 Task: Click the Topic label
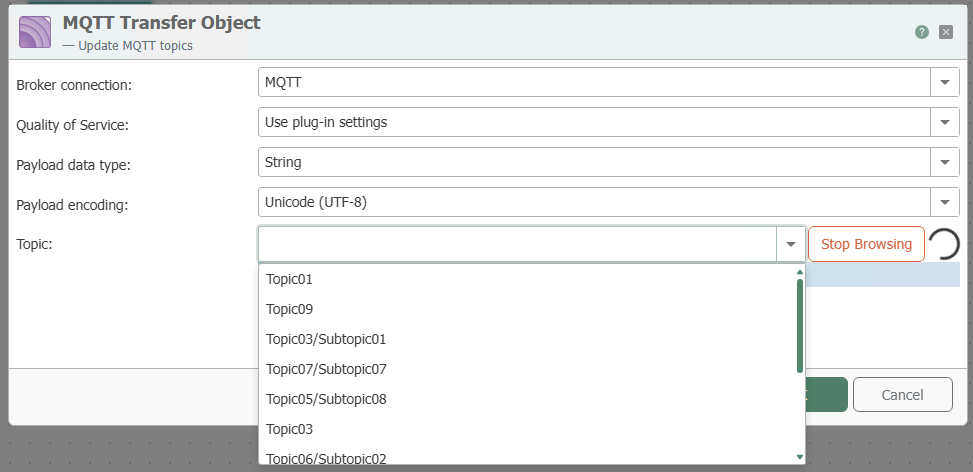click(x=34, y=244)
